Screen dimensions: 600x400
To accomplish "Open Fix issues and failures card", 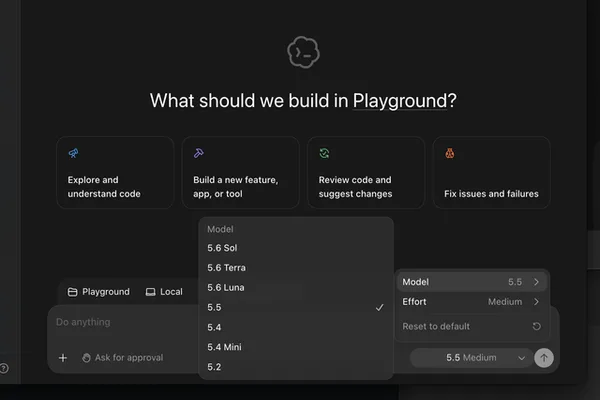I will coord(492,173).
